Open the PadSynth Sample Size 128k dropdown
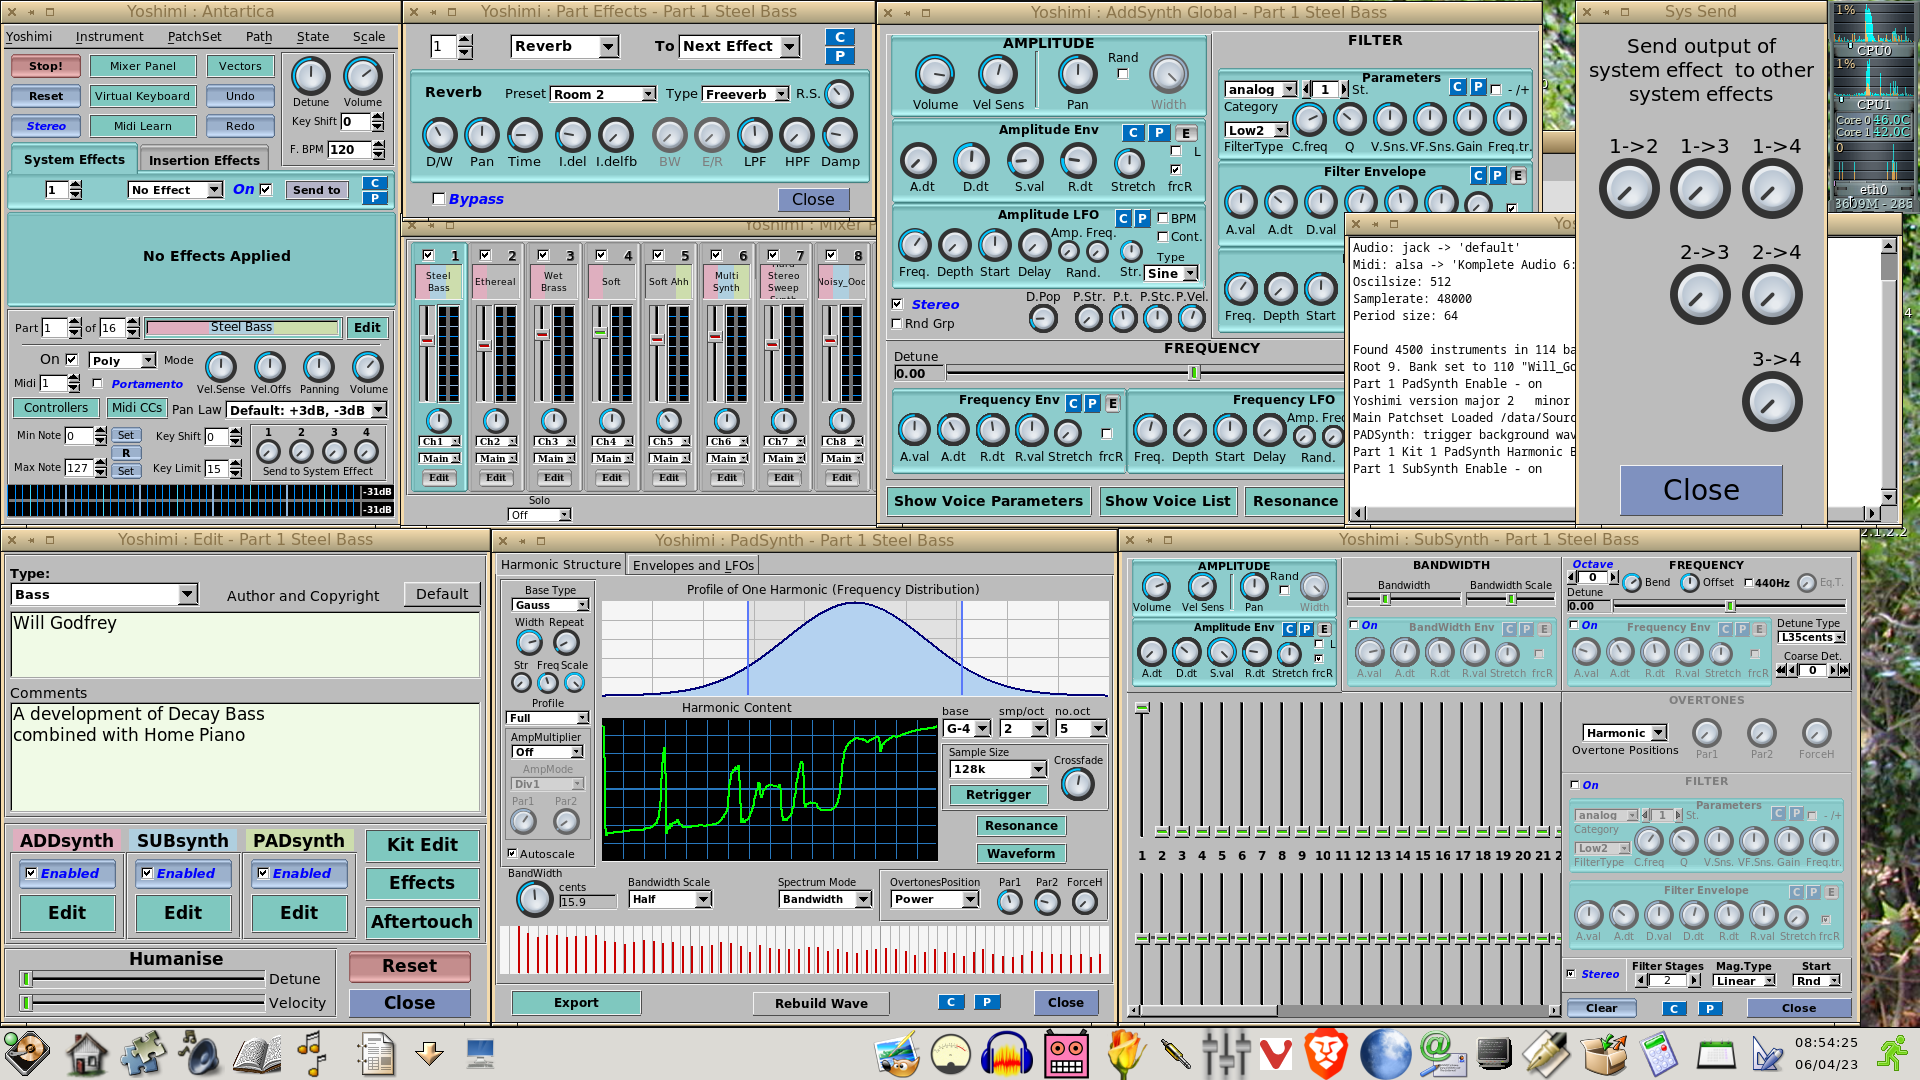This screenshot has width=1920, height=1080. click(998, 769)
